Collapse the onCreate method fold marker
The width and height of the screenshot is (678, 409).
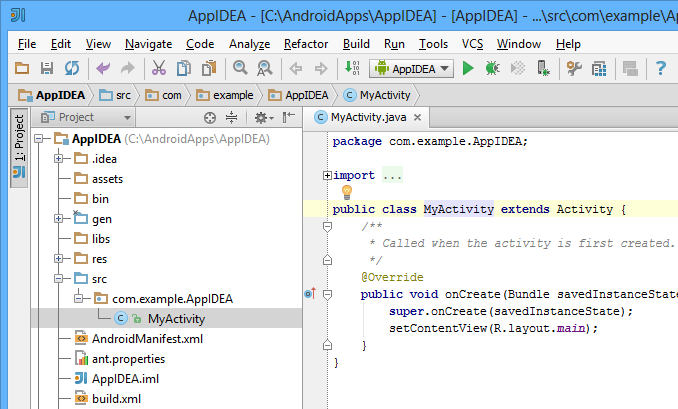pyautogui.click(x=327, y=295)
